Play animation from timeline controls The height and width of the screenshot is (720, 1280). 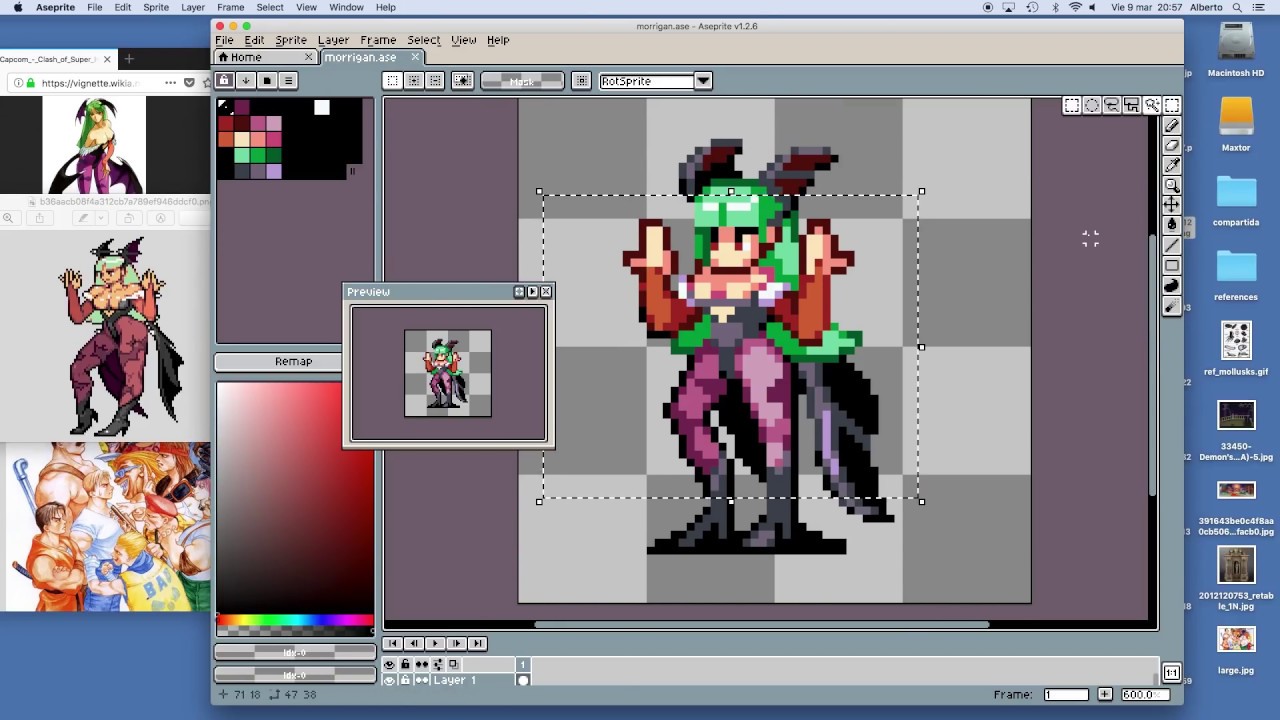tap(435, 643)
